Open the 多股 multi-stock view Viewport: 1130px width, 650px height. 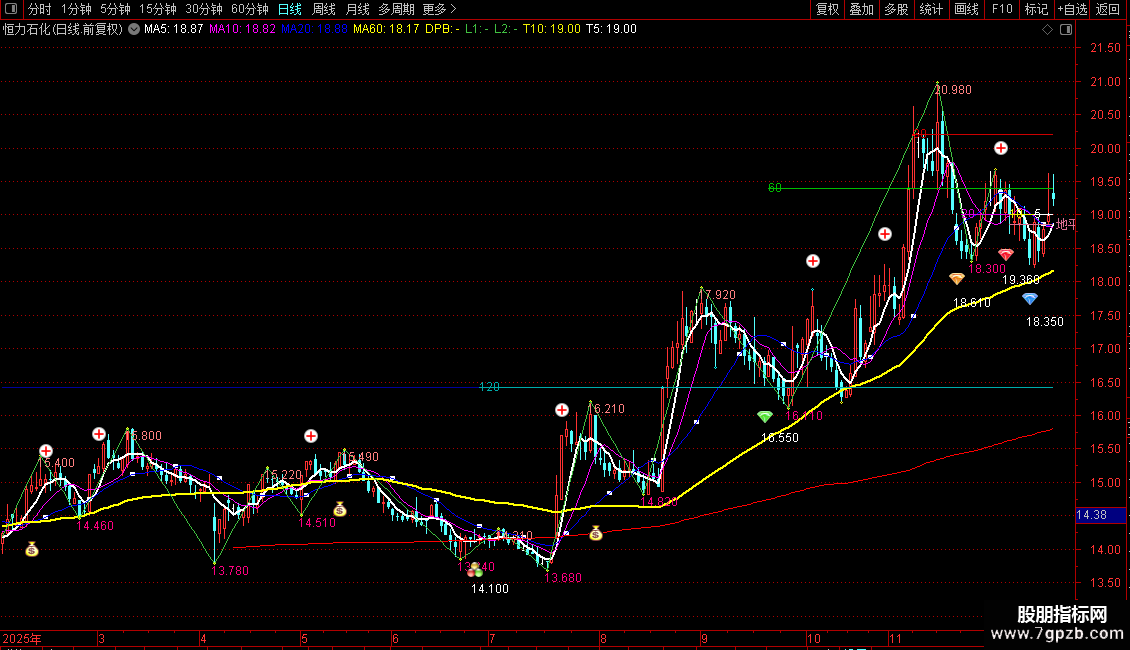896,9
